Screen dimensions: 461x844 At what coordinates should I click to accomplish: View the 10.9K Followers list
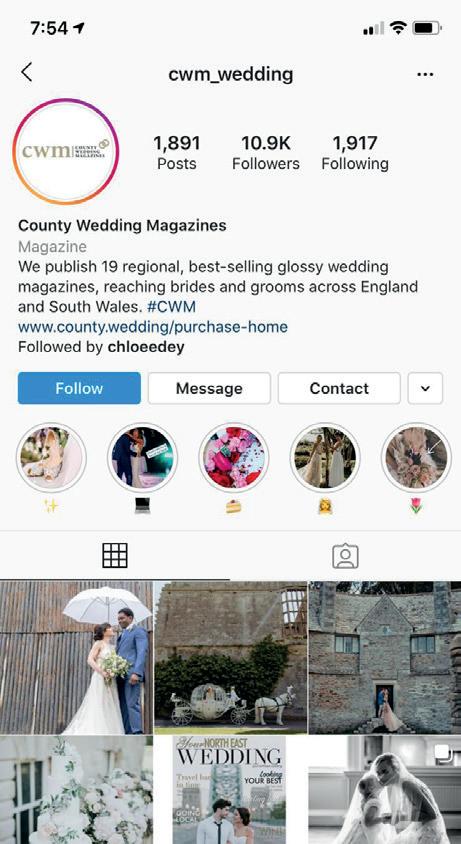tap(266, 152)
